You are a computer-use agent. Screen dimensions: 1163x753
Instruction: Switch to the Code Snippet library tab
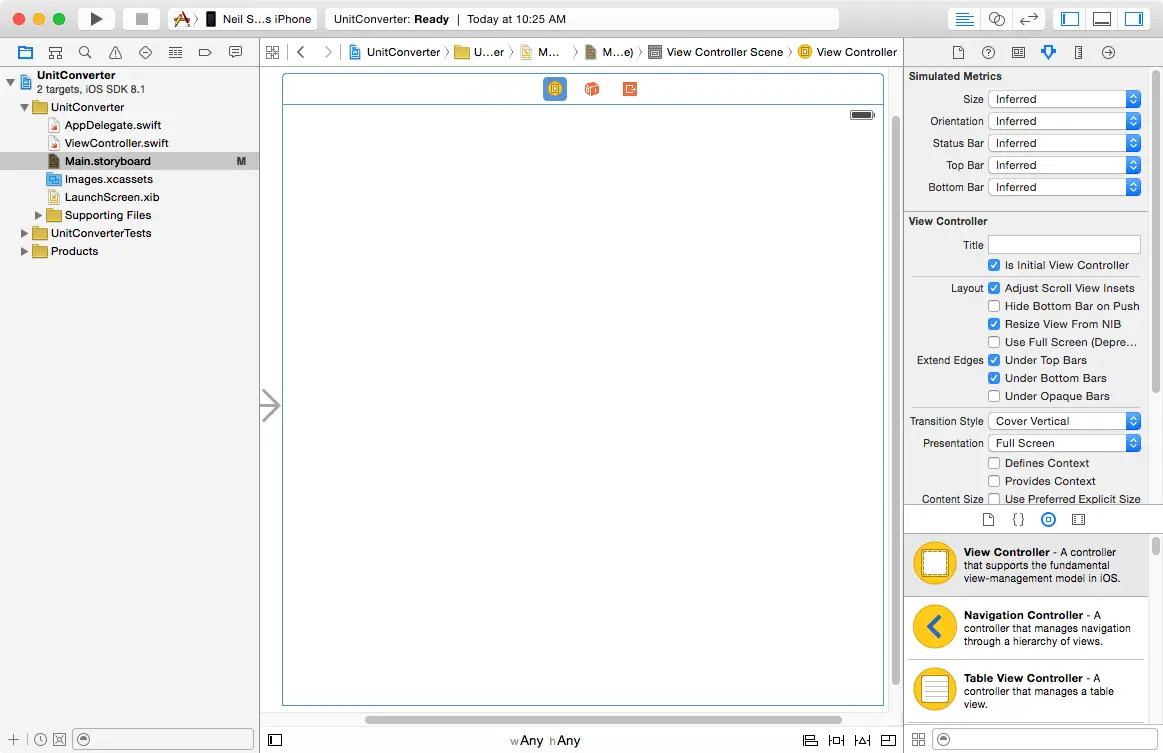tap(1018, 519)
